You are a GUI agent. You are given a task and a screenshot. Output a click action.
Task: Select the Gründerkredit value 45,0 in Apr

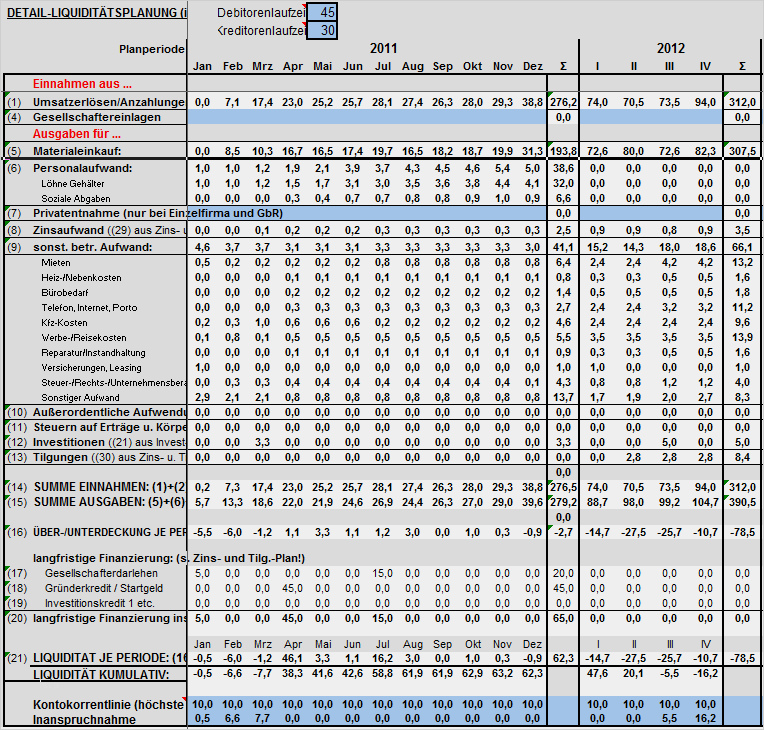click(292, 588)
